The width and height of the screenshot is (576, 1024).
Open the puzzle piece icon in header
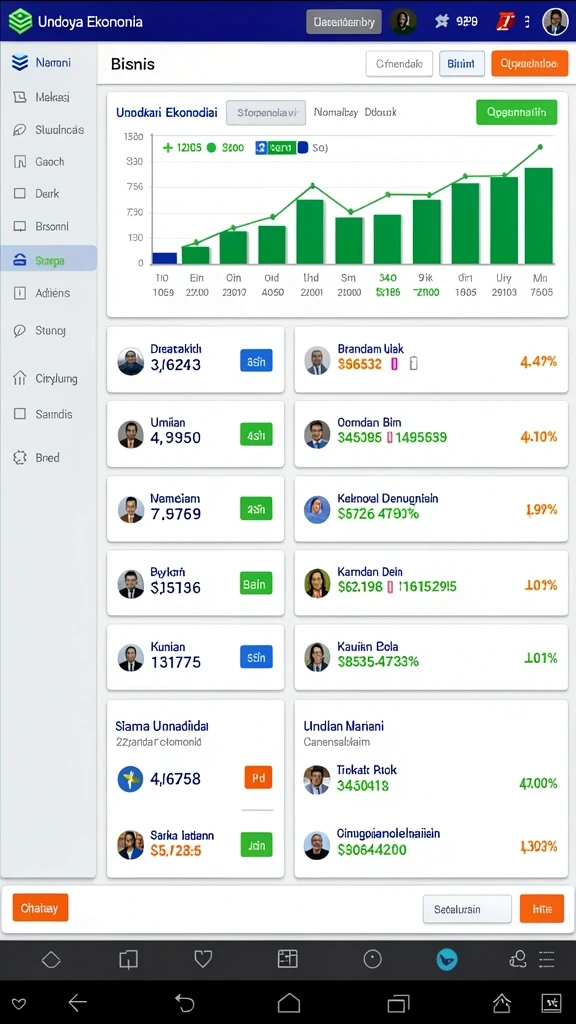(x=442, y=21)
